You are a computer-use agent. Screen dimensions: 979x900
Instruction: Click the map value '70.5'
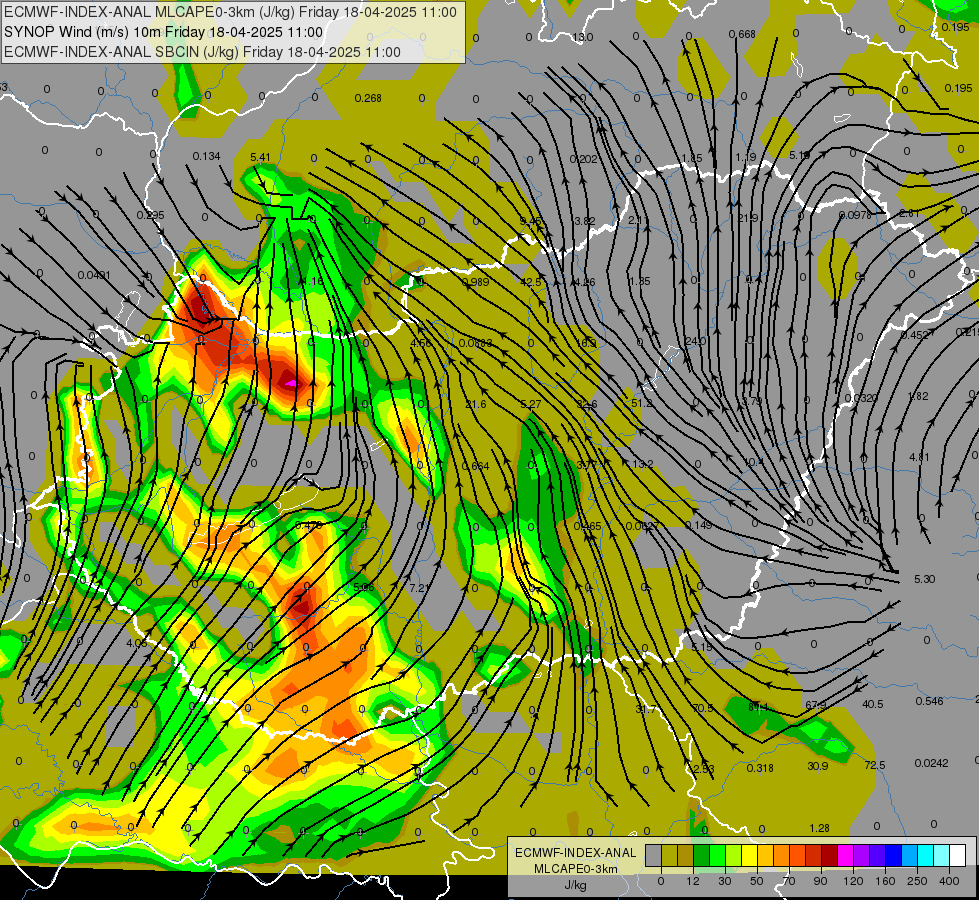pos(703,708)
